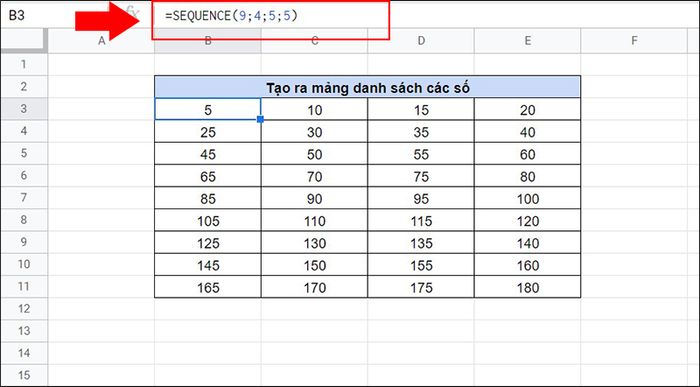The width and height of the screenshot is (700, 387).
Task: Click the cell containing 85
Action: pyautogui.click(x=208, y=198)
